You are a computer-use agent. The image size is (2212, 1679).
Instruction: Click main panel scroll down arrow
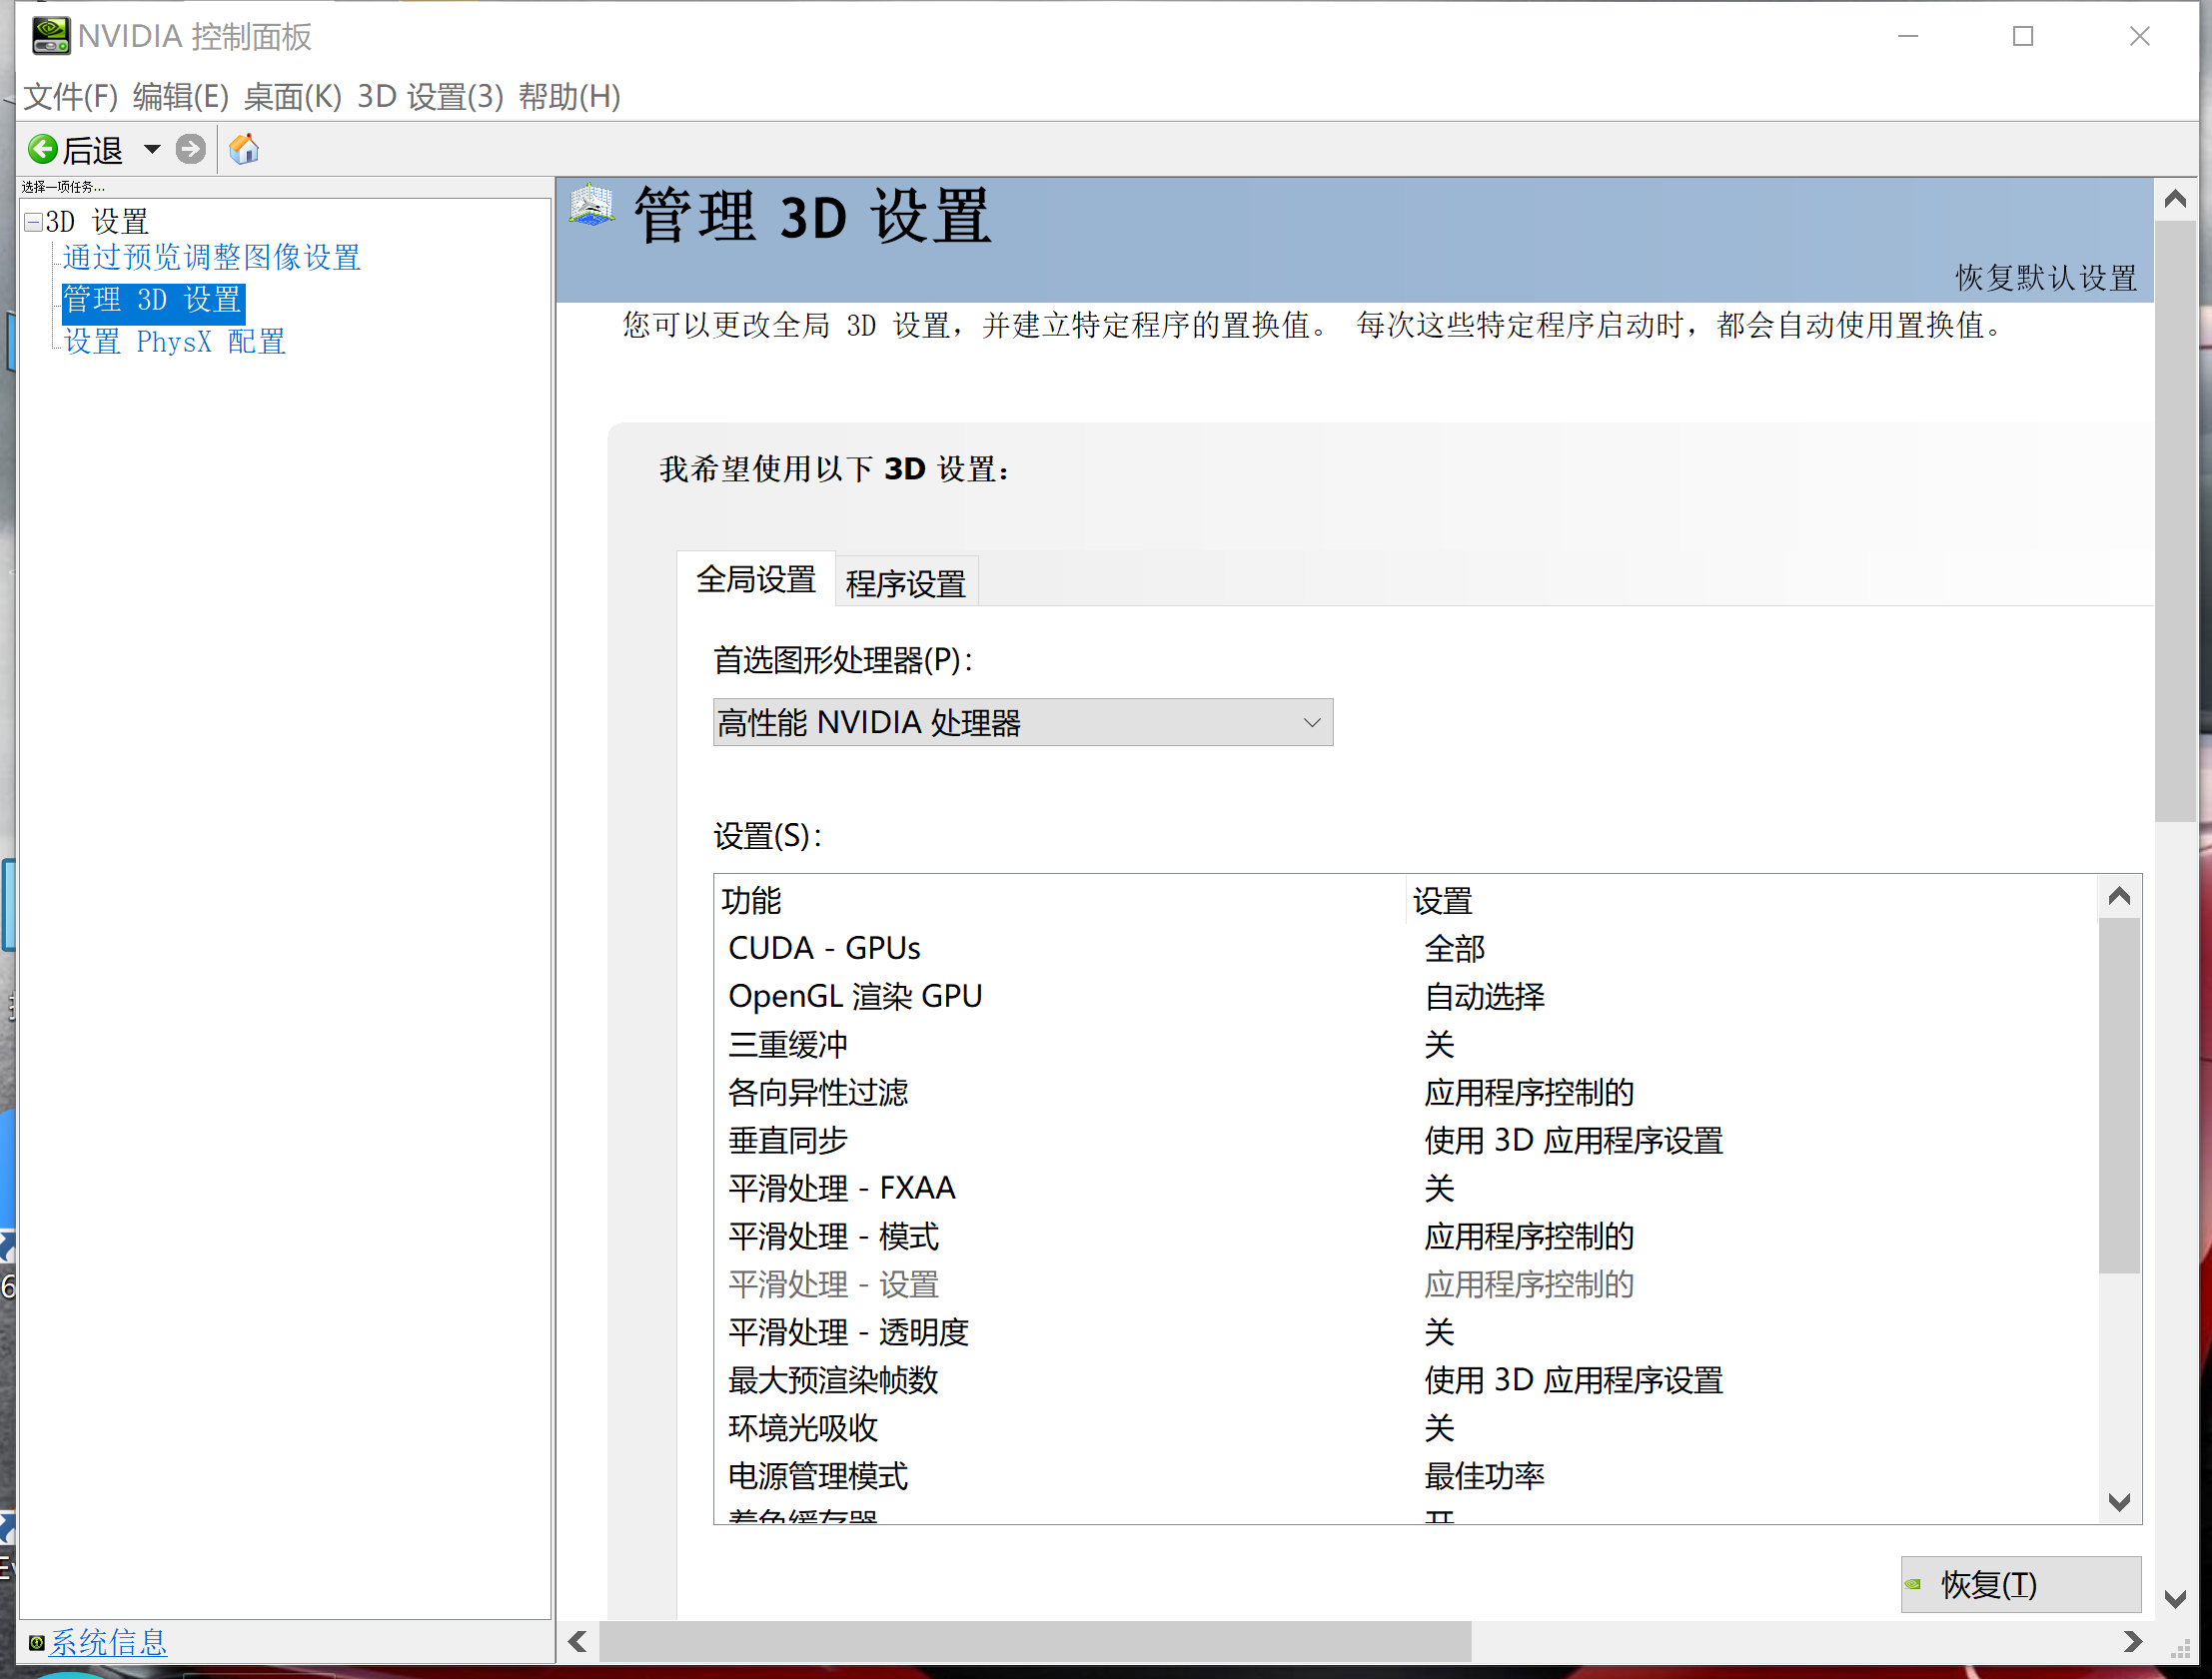2175,1599
